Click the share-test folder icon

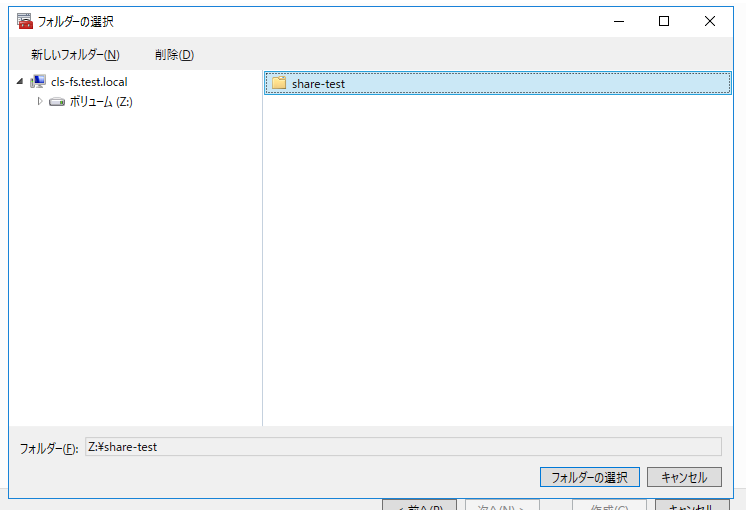coord(279,83)
